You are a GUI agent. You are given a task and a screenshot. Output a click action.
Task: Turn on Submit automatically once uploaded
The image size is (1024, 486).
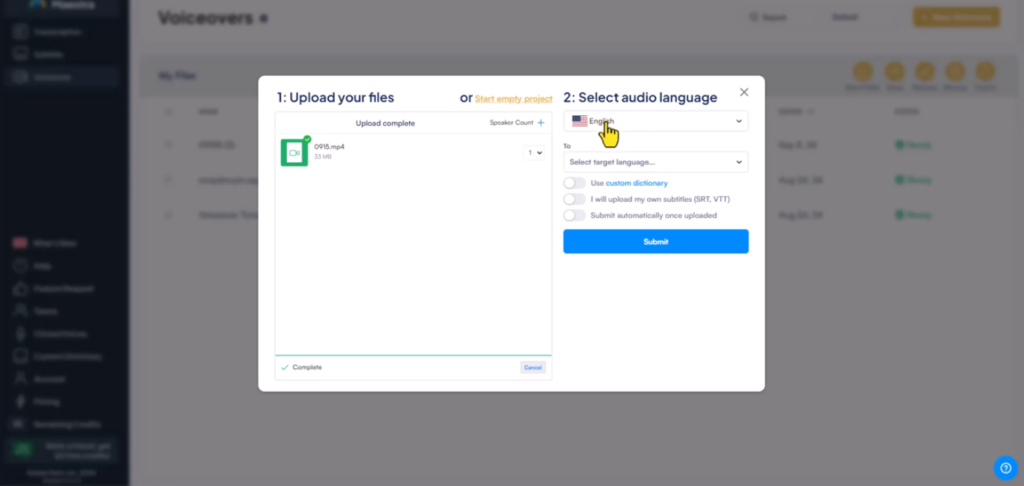point(575,215)
